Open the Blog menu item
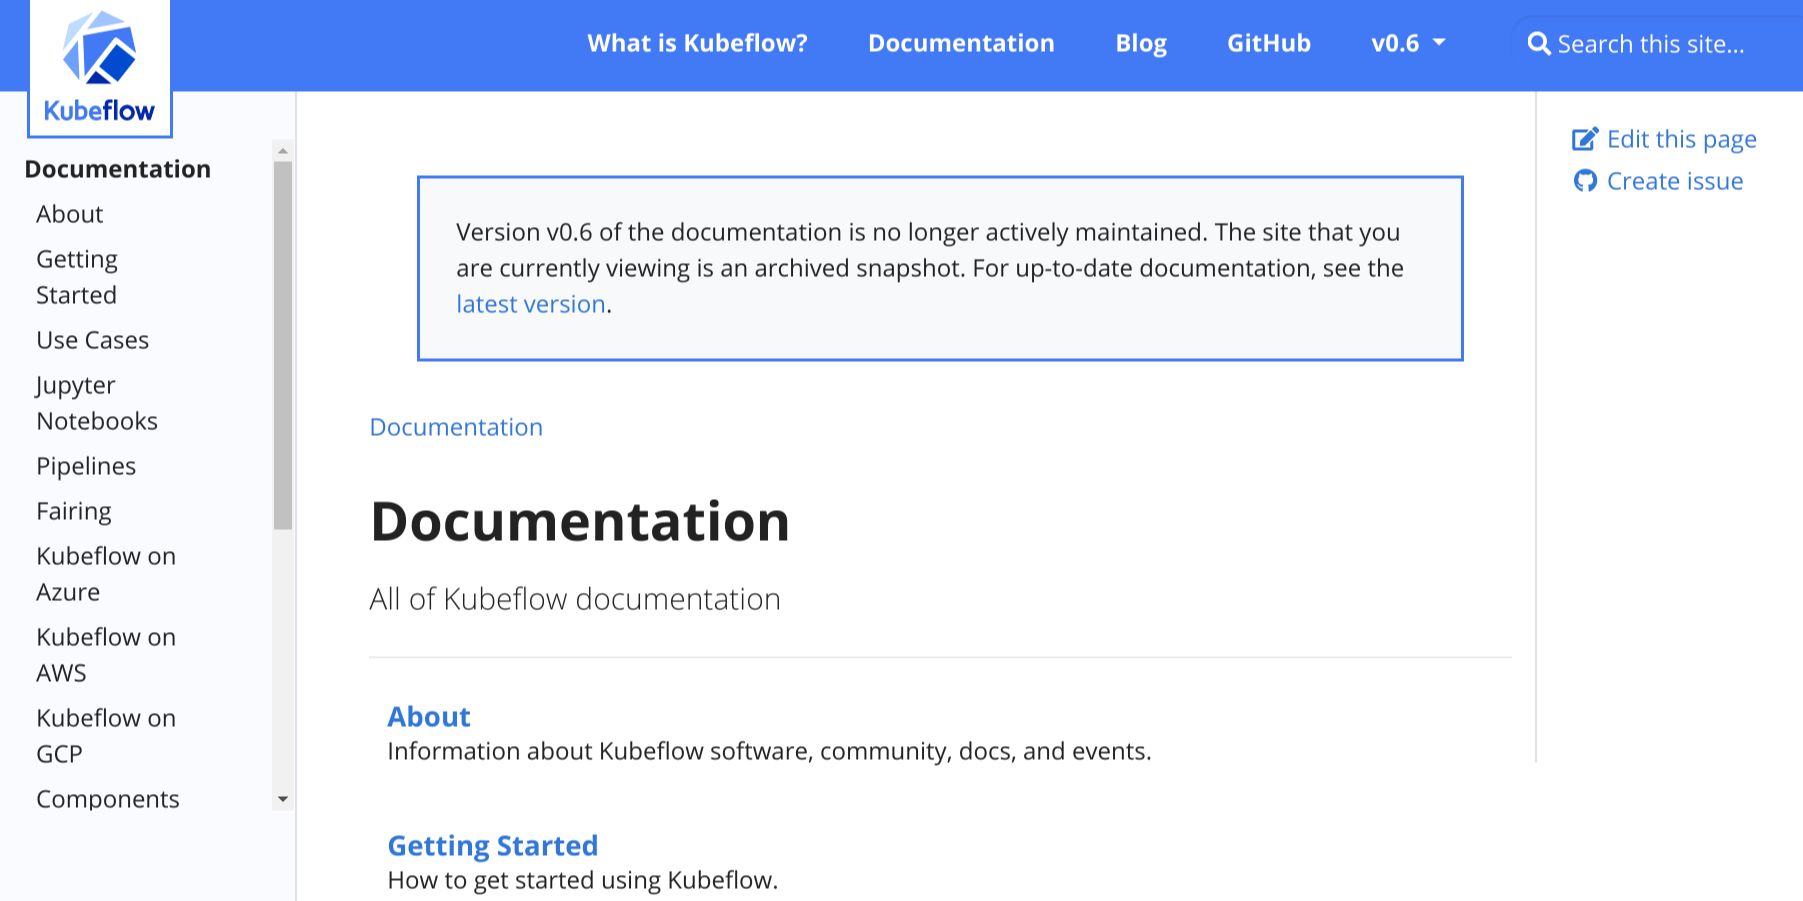This screenshot has width=1803, height=901. [x=1140, y=43]
